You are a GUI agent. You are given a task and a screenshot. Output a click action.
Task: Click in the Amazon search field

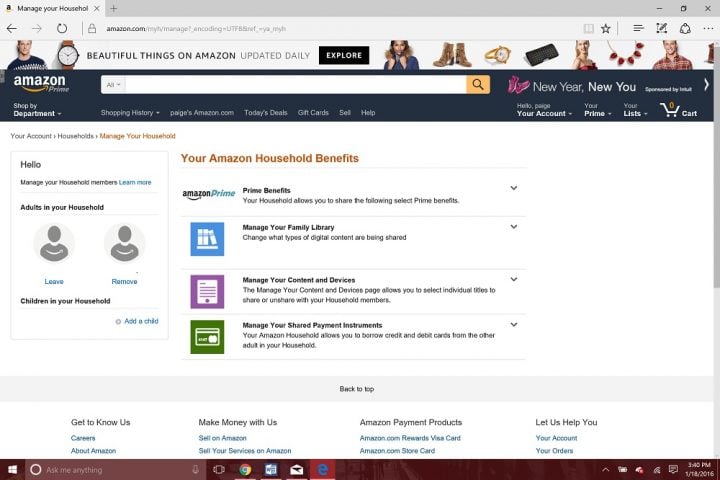296,85
